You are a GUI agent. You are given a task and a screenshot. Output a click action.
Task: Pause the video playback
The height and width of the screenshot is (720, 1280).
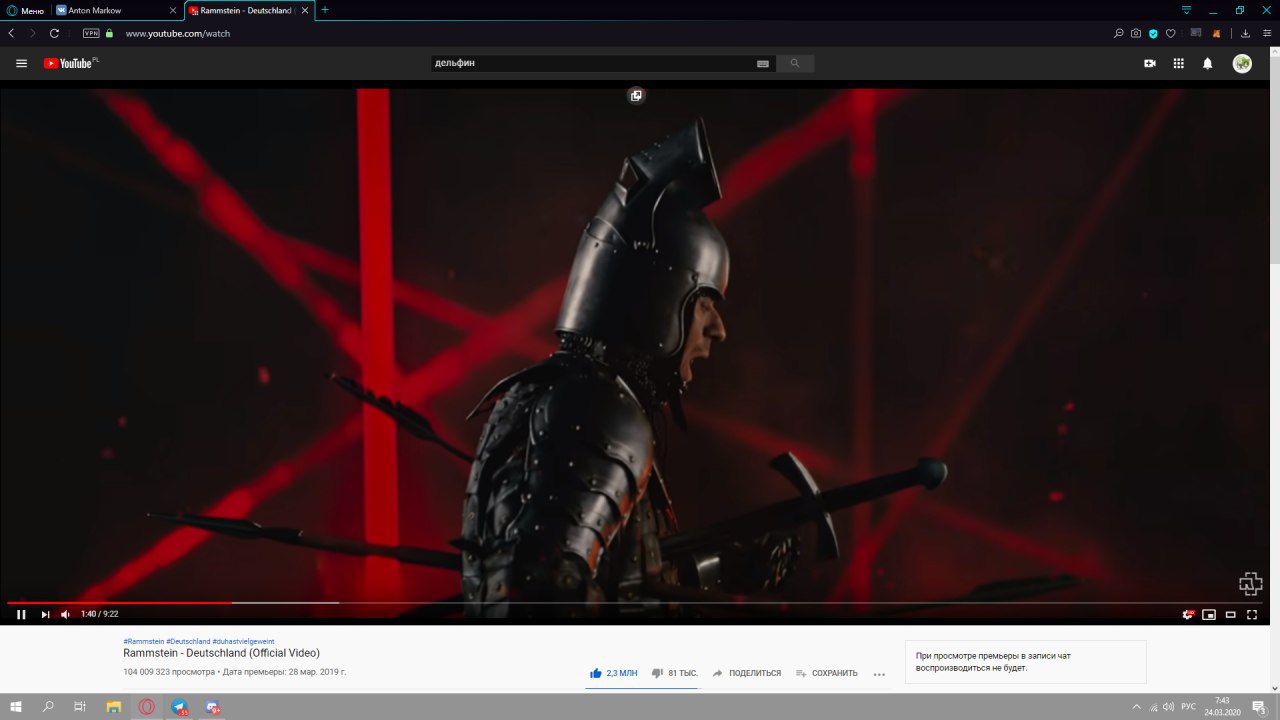click(x=21, y=614)
